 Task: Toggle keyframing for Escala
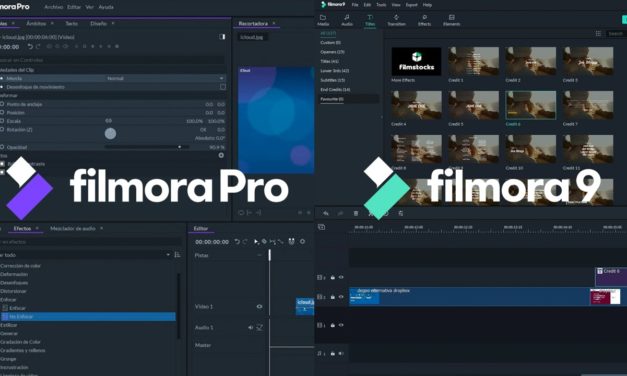tap(2, 121)
